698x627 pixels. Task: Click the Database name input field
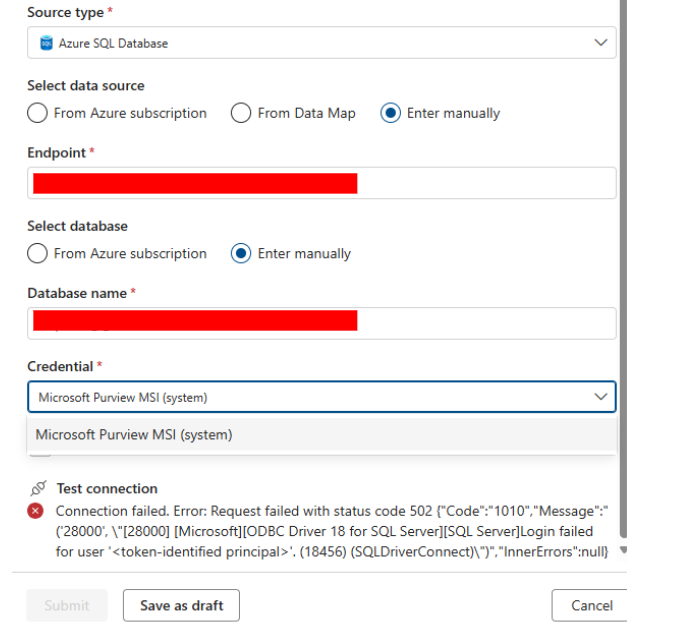tap(321, 323)
